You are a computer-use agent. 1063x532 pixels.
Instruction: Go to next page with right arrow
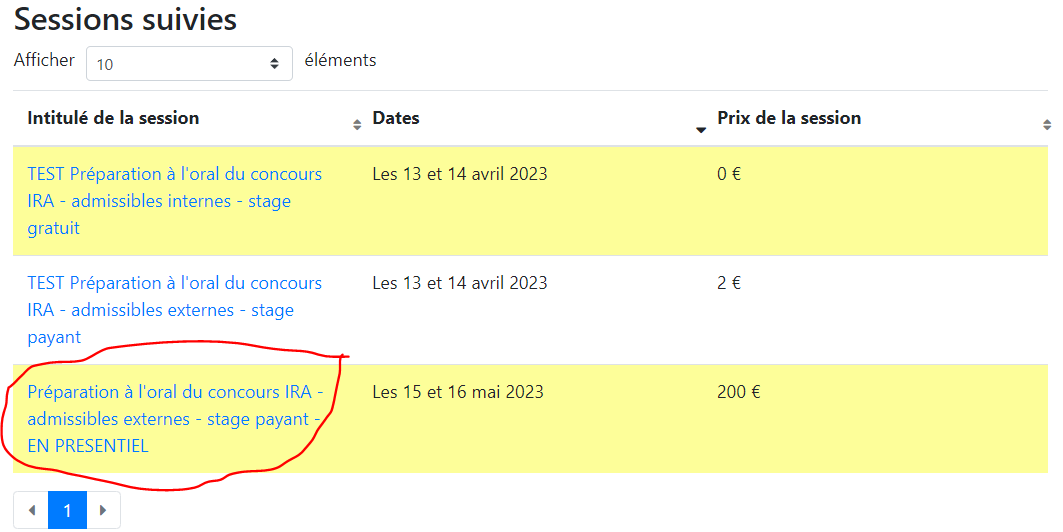click(x=103, y=510)
